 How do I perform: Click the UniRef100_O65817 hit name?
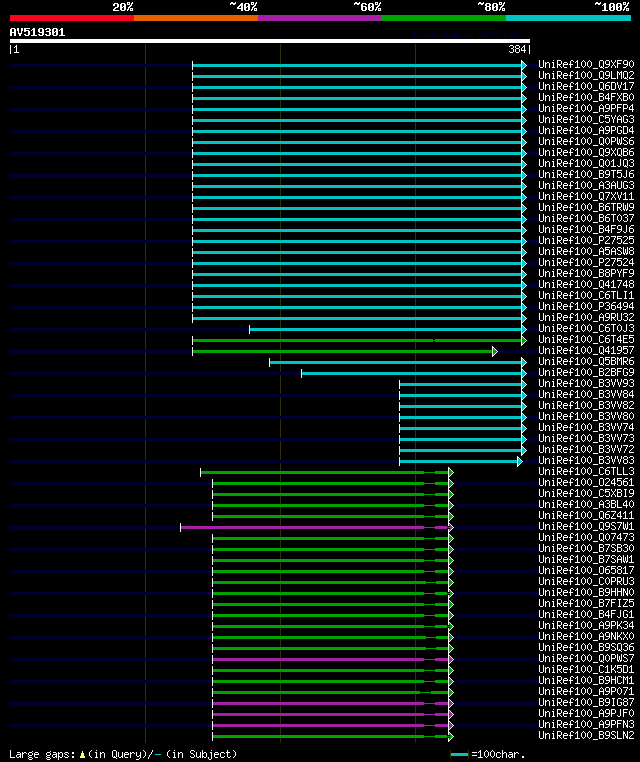(586, 571)
